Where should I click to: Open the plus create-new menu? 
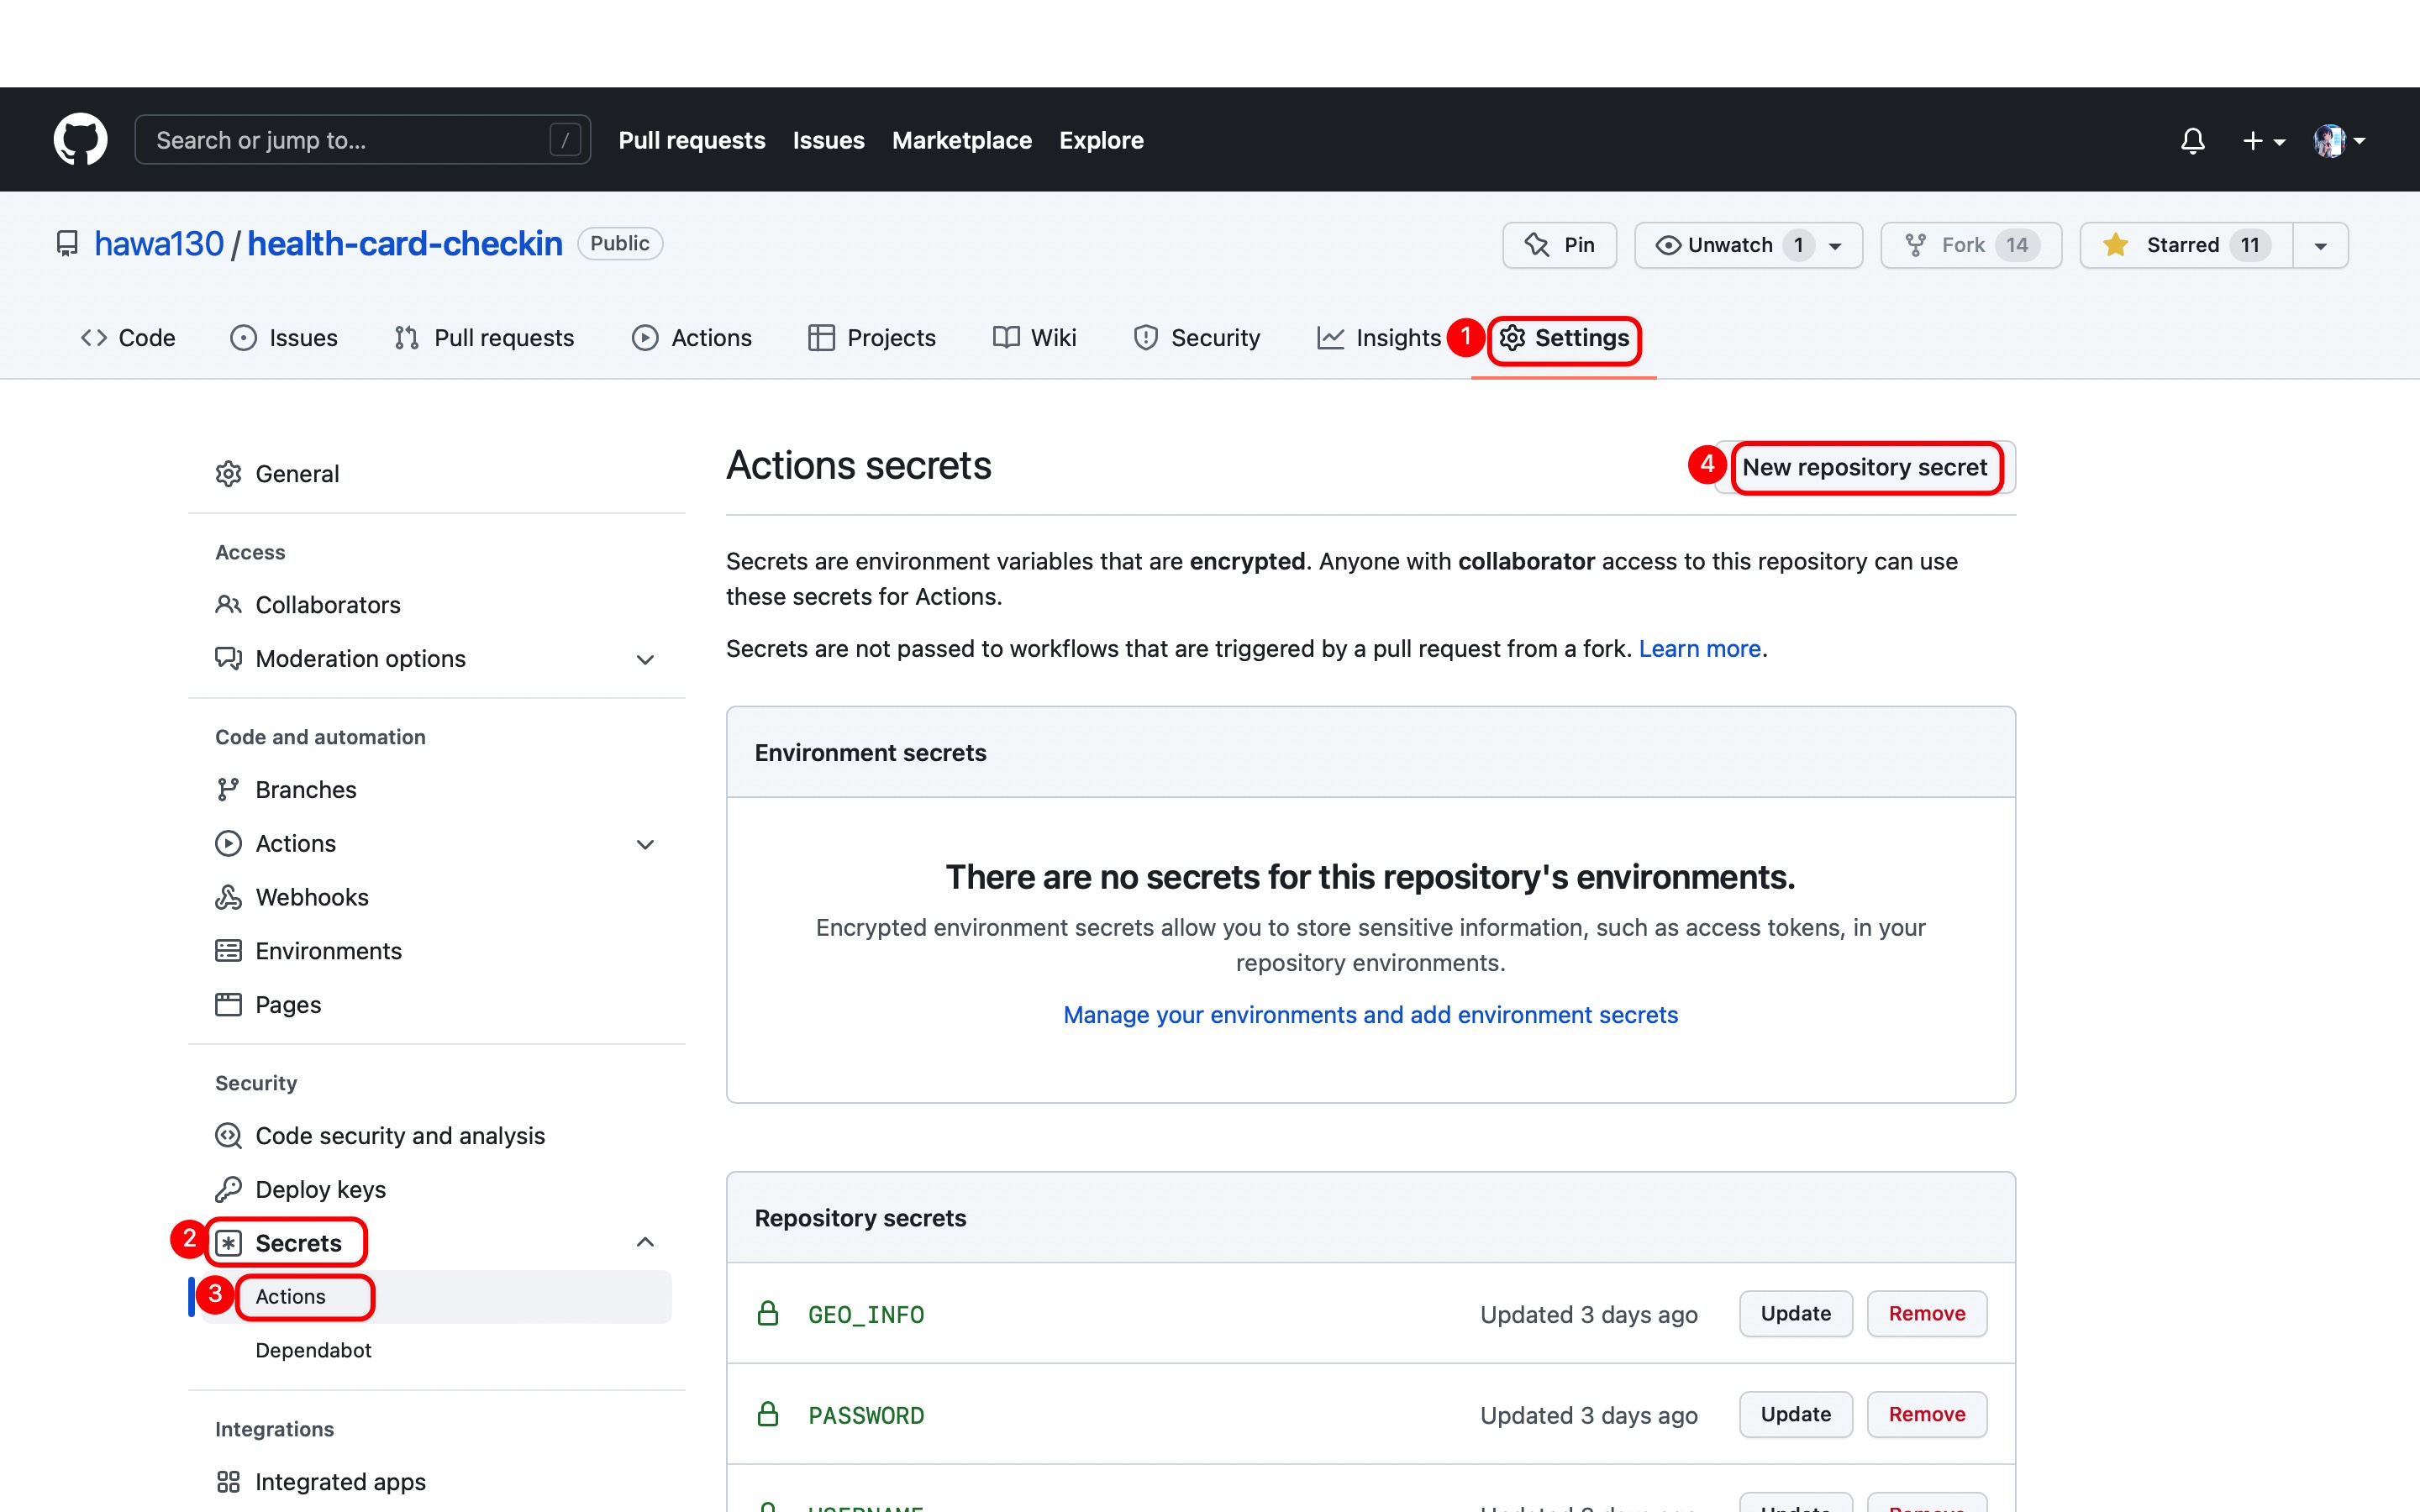click(x=2263, y=141)
